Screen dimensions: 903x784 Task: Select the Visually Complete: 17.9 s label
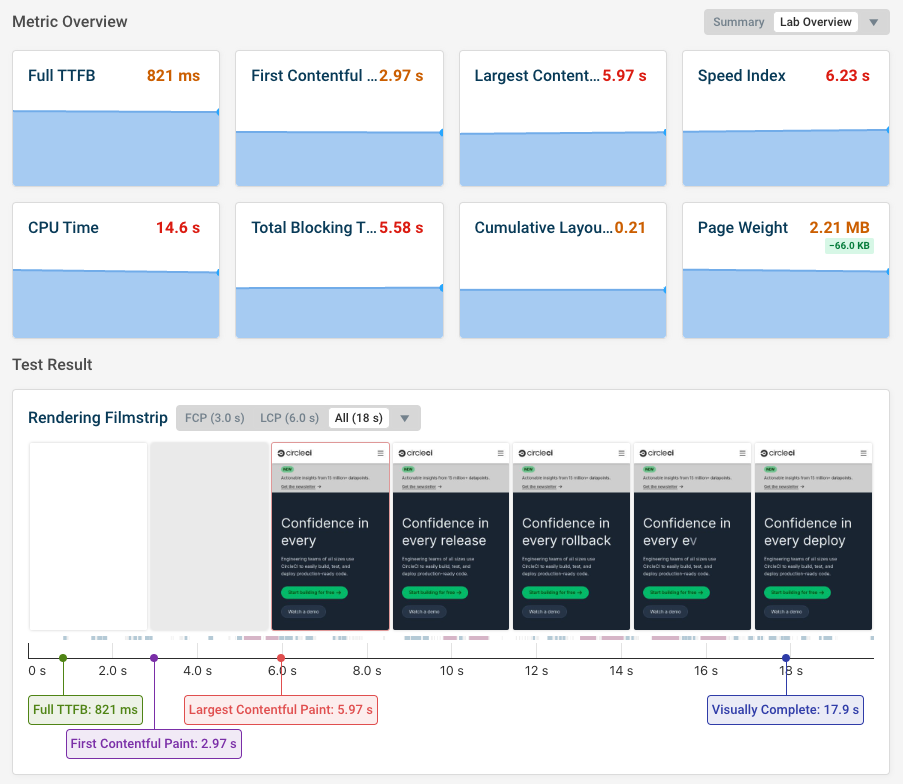785,710
